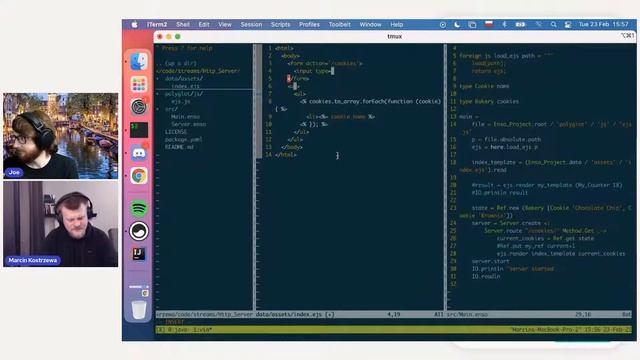The image size is (640, 360).
Task: Collapse the src/ folder in file tree
Action: tap(171, 109)
